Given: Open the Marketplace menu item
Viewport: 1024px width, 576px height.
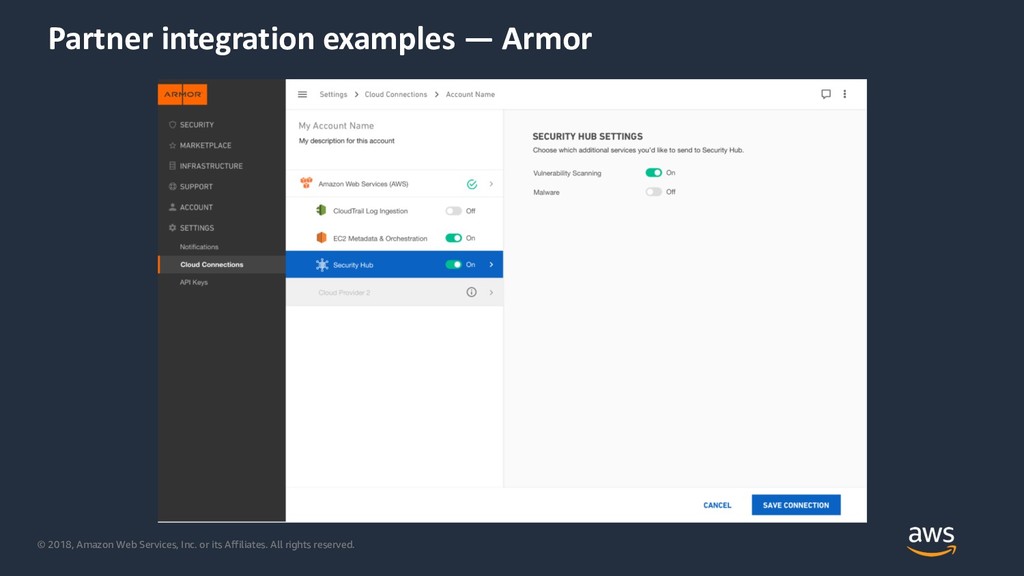Looking at the screenshot, I should coord(205,145).
